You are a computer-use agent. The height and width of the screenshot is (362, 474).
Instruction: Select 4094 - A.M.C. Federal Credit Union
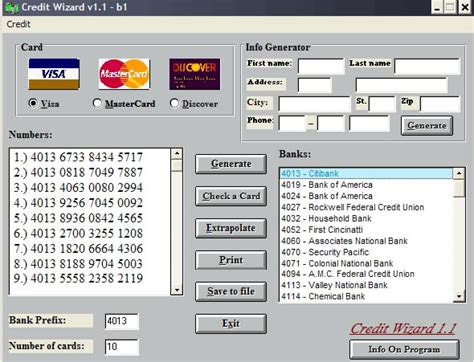click(366, 274)
